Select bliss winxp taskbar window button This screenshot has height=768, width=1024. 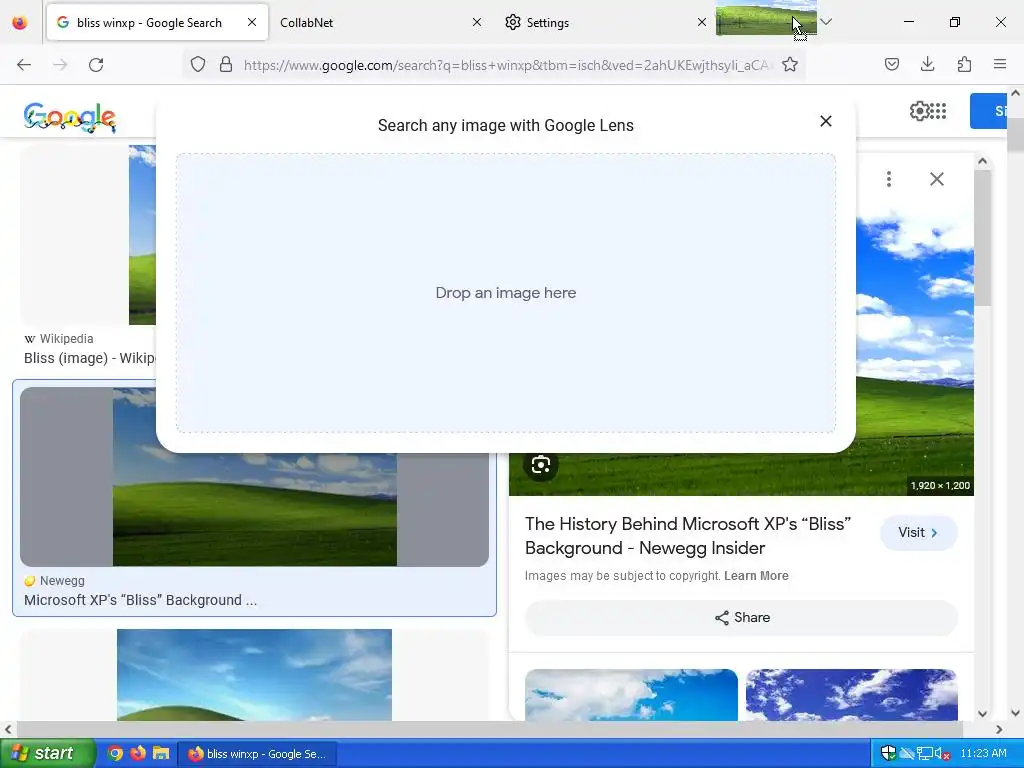click(x=259, y=754)
